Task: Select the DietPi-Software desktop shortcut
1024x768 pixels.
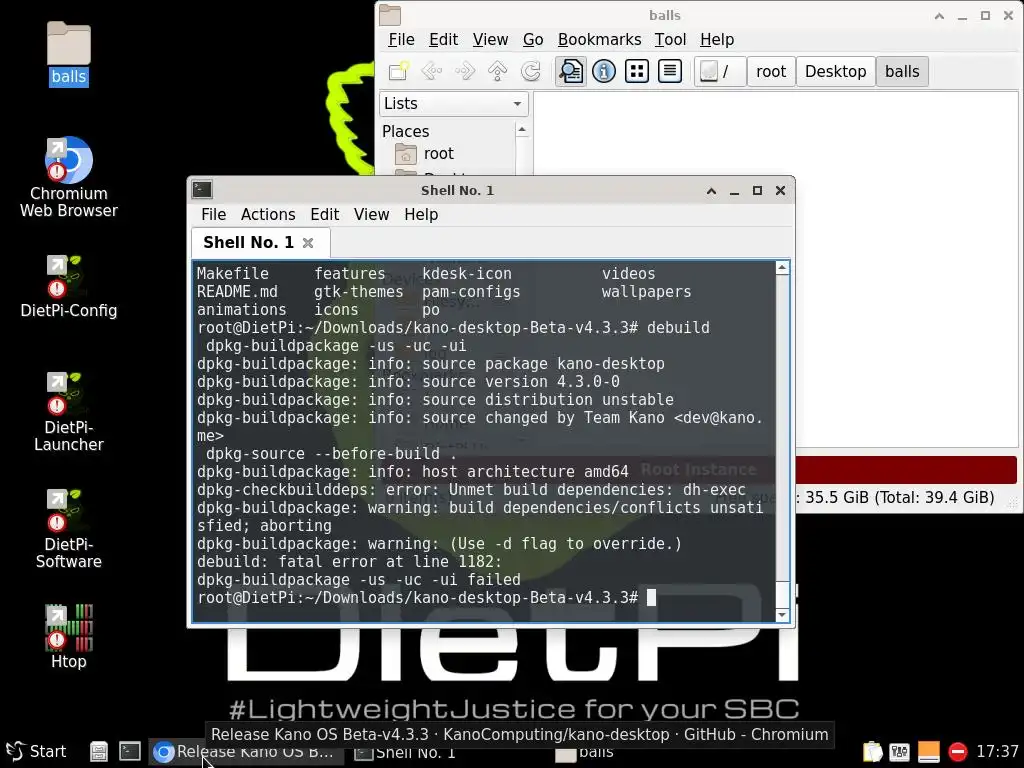Action: pos(69,530)
